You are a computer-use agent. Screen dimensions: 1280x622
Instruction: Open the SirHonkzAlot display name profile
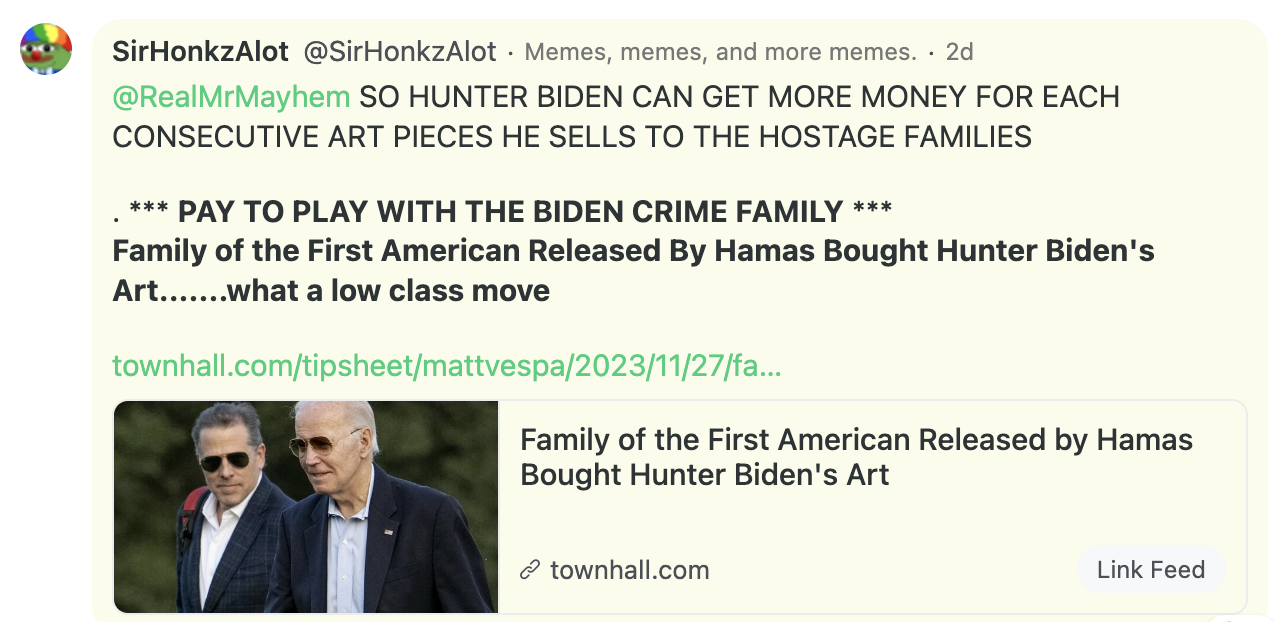tap(200, 51)
